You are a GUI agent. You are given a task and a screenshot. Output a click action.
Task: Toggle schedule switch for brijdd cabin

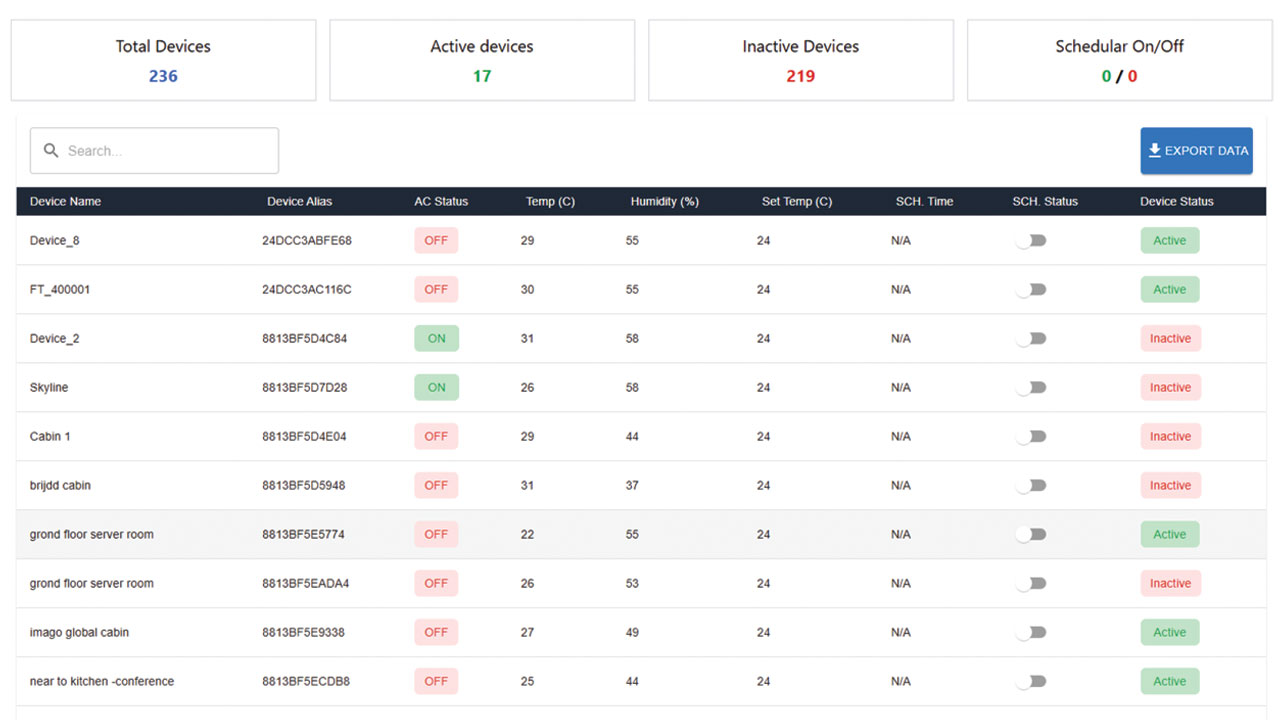coord(1031,486)
